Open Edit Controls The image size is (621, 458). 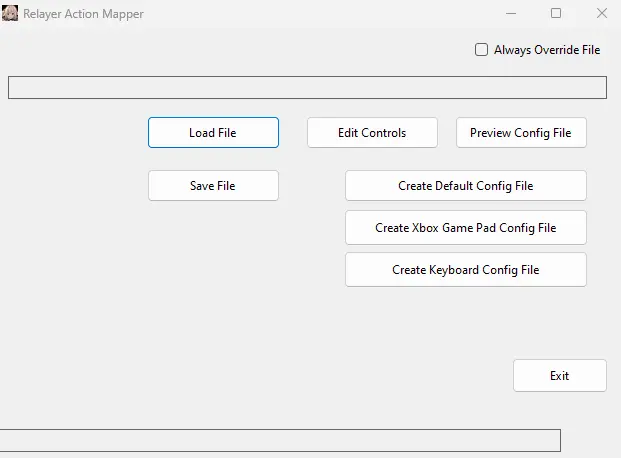(x=372, y=132)
